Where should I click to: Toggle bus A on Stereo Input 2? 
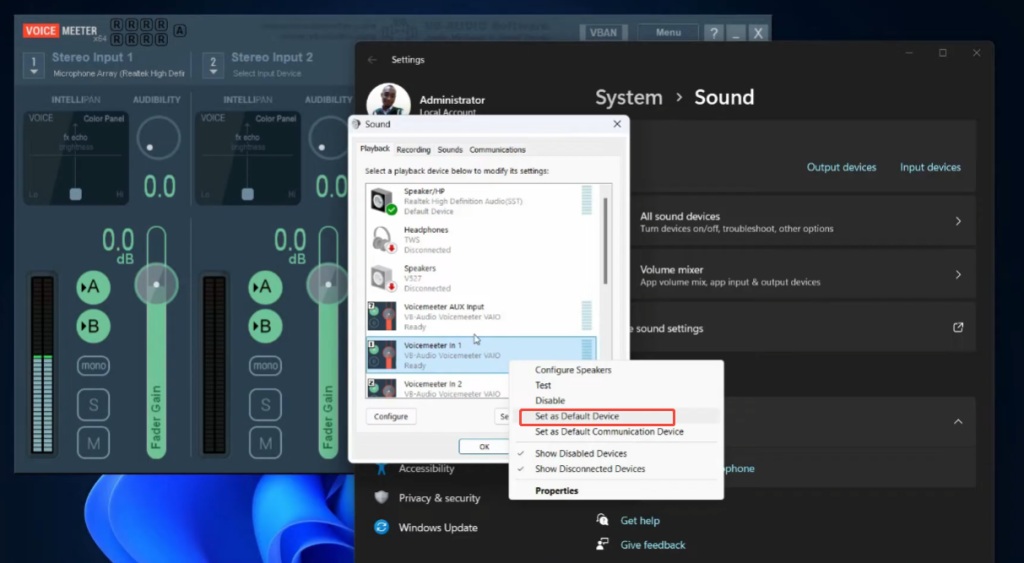pyautogui.click(x=265, y=287)
